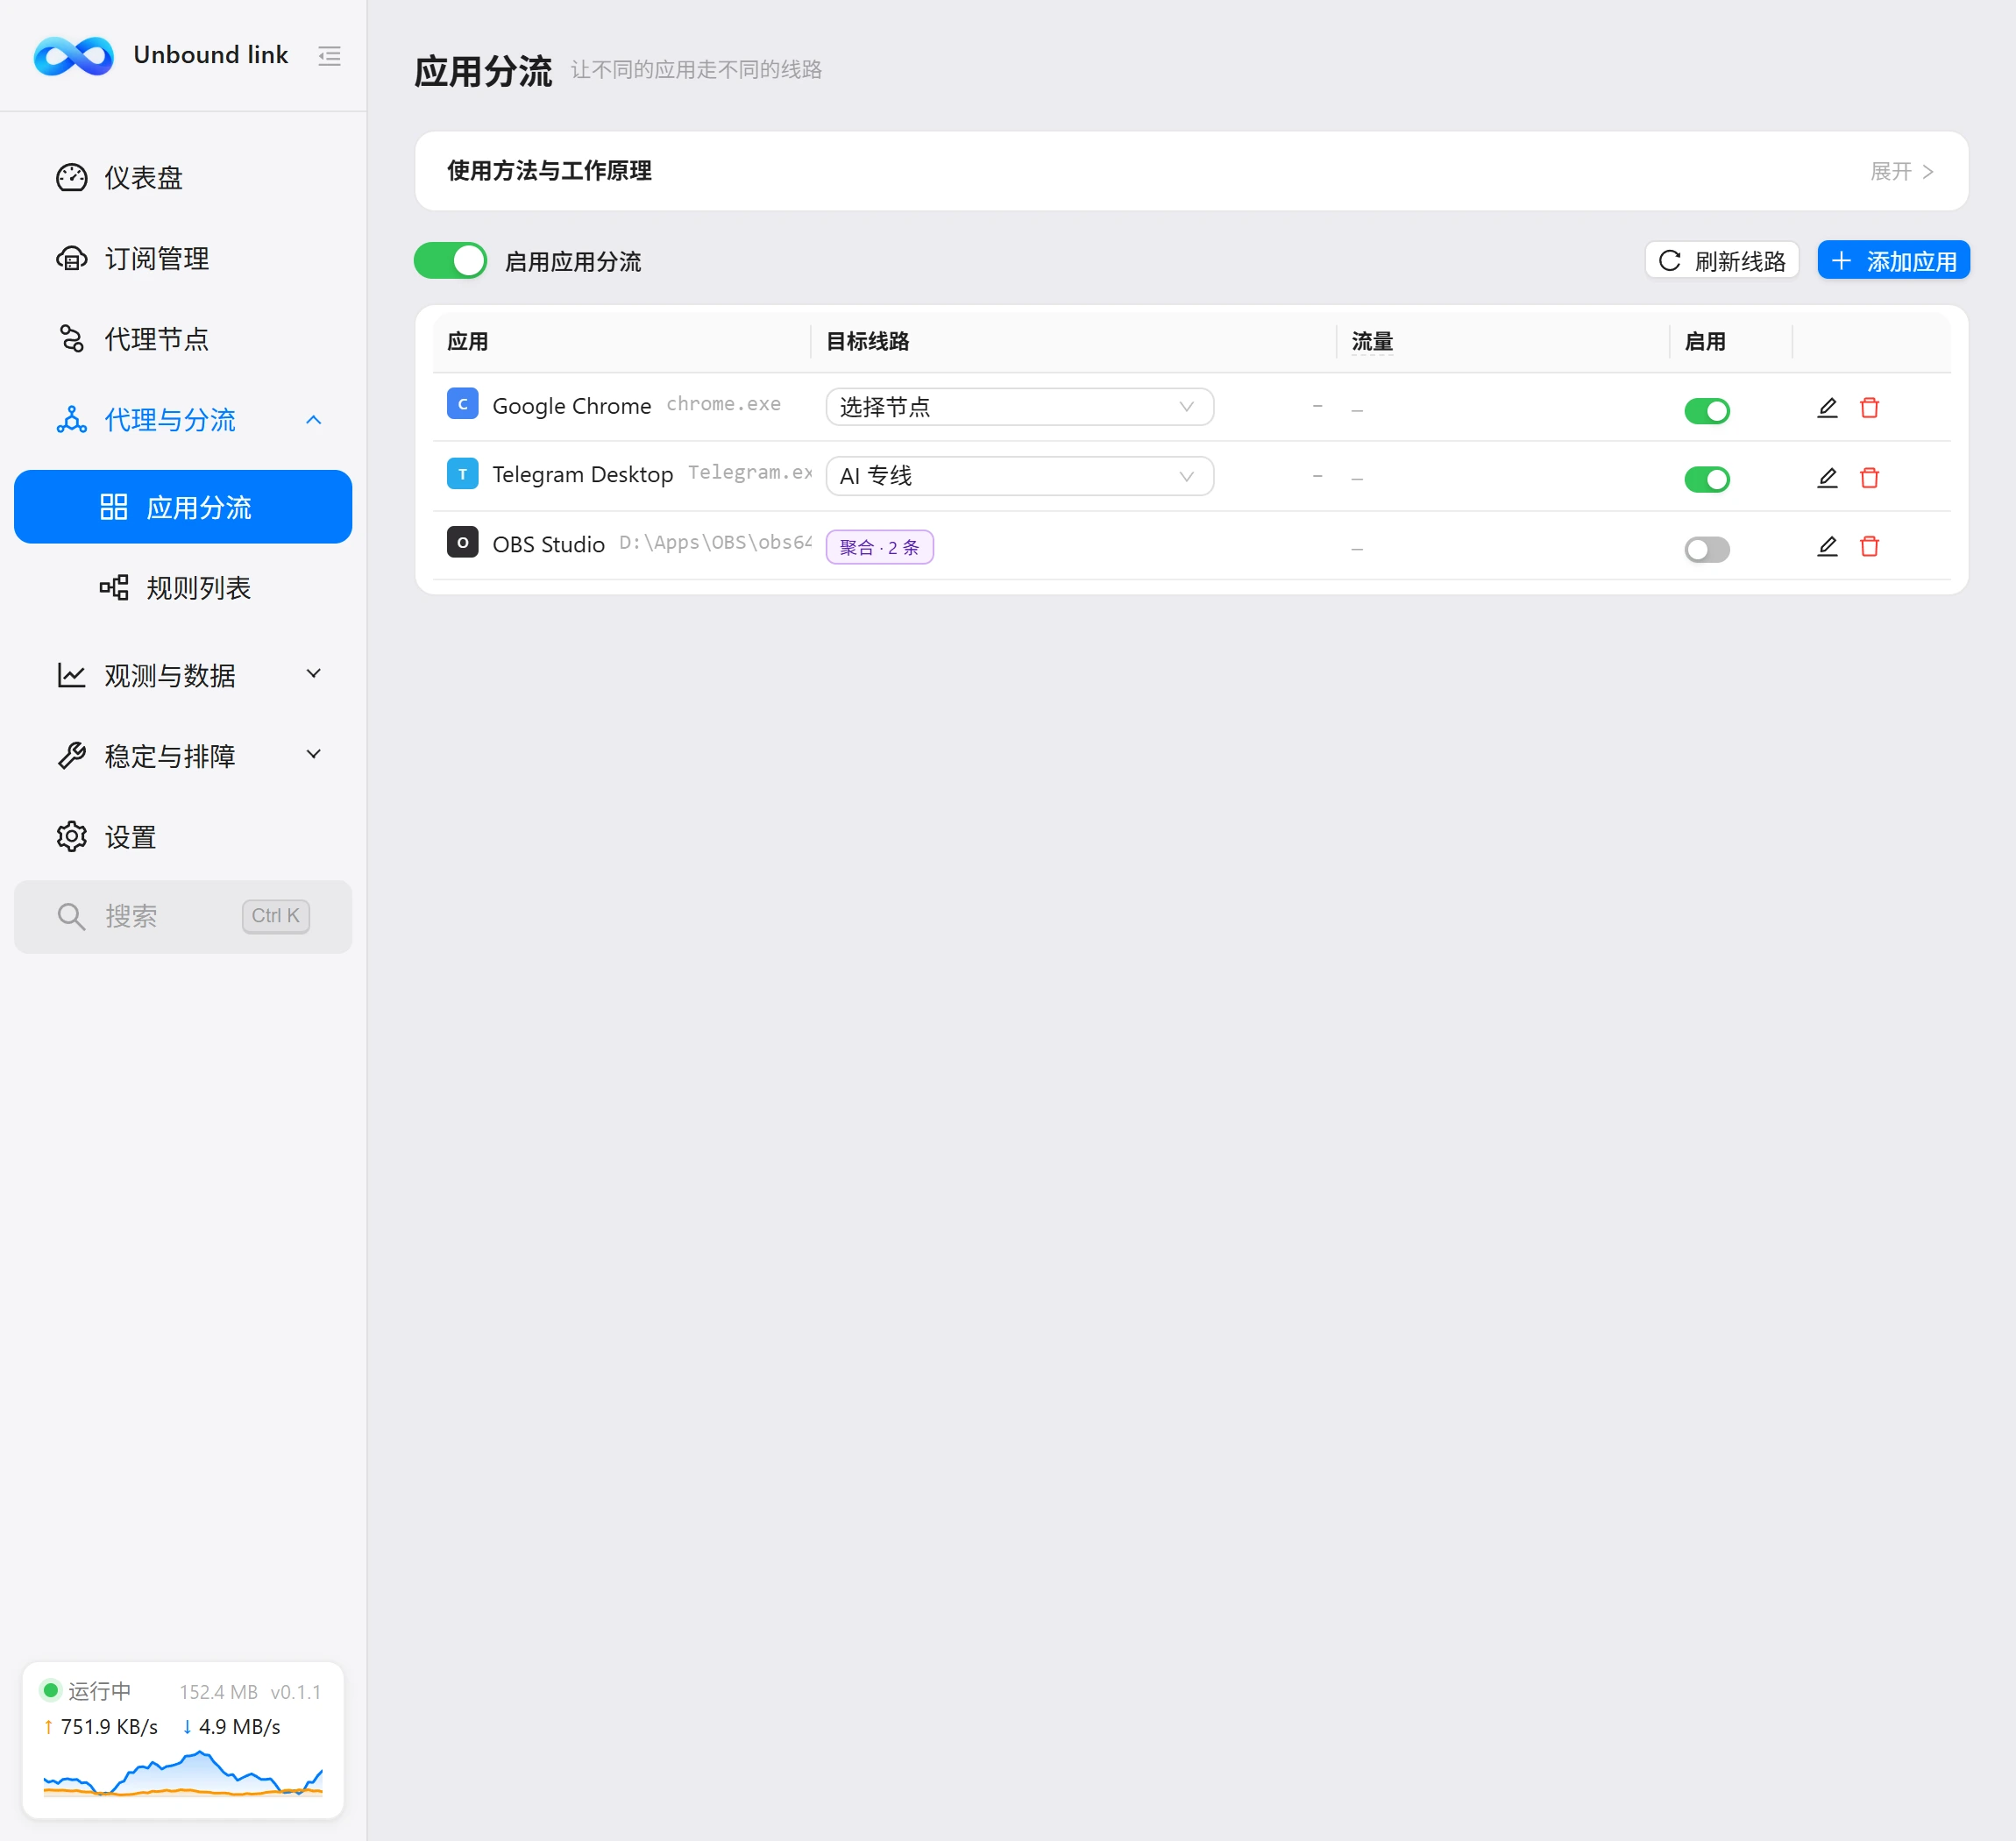Delete the Telegram Desktop entry
2016x1841 pixels.
click(1869, 478)
